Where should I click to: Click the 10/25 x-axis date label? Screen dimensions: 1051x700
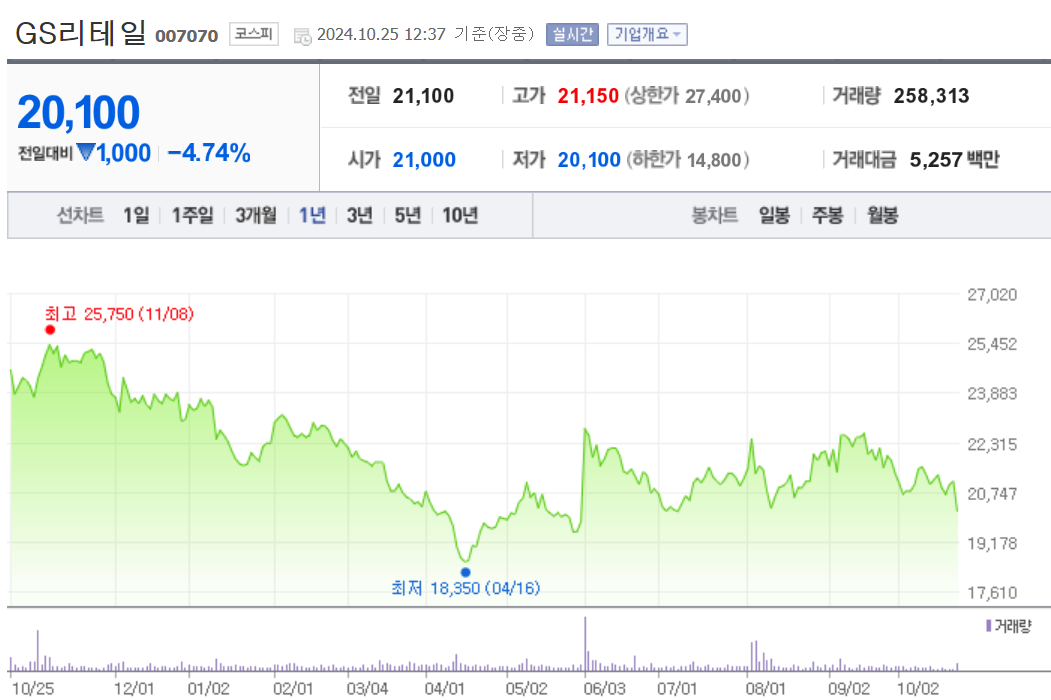click(33, 689)
